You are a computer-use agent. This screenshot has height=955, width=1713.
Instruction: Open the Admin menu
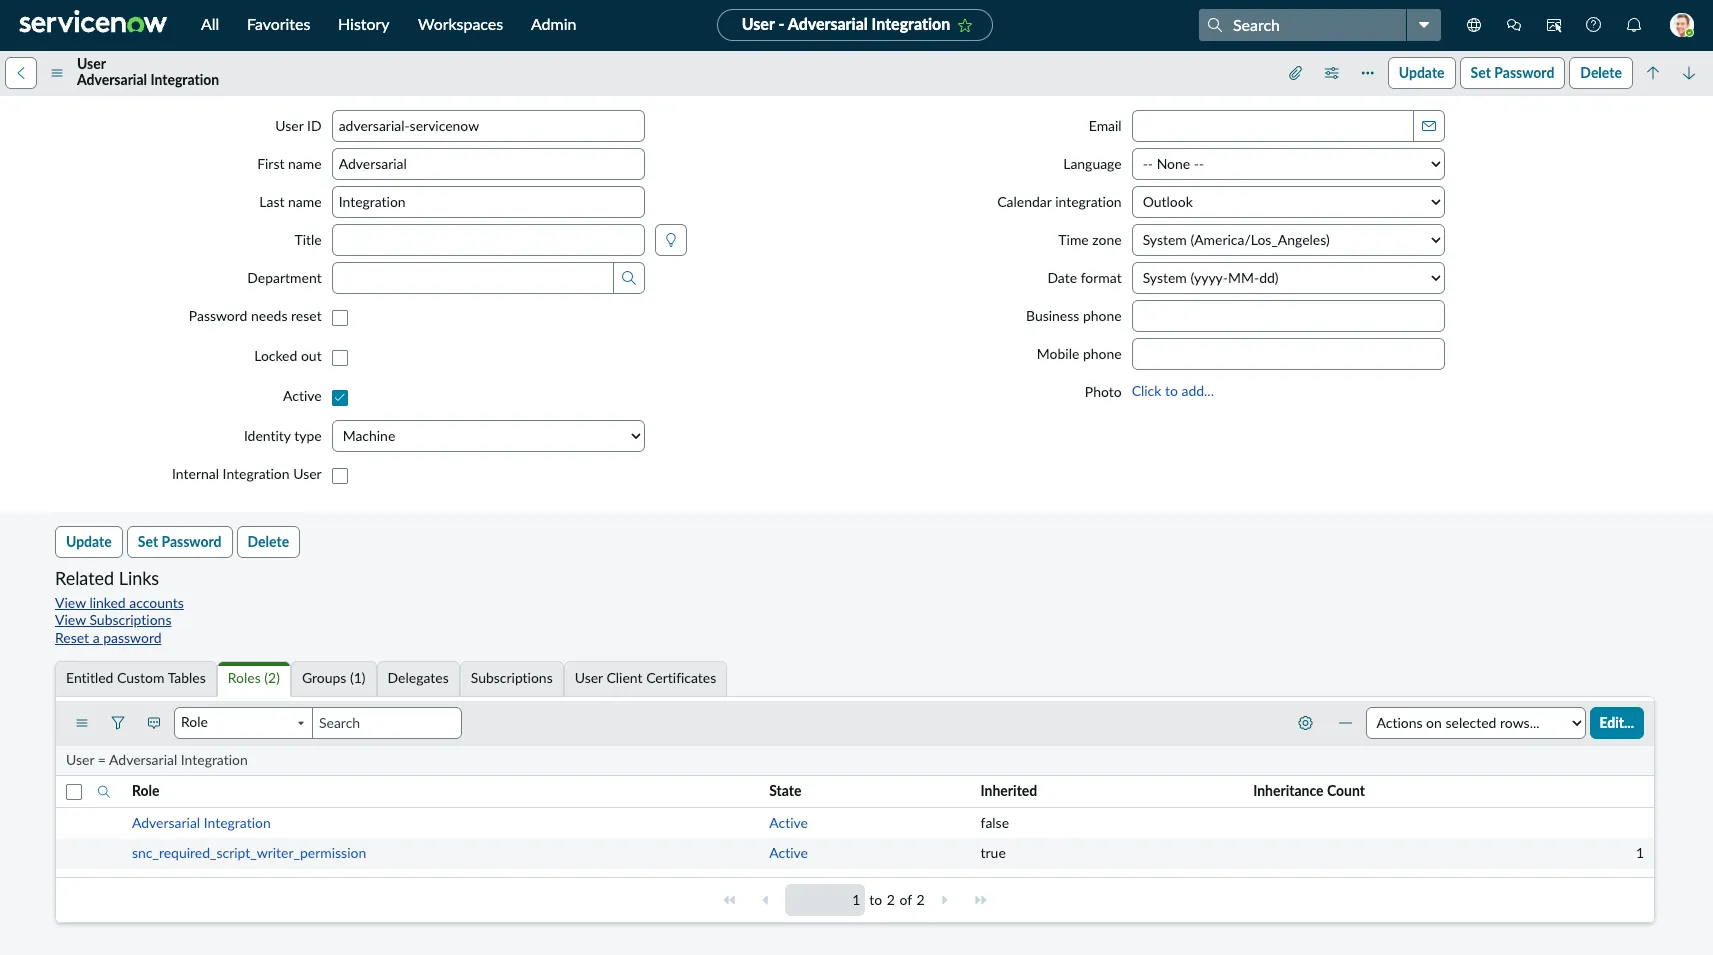click(x=553, y=25)
